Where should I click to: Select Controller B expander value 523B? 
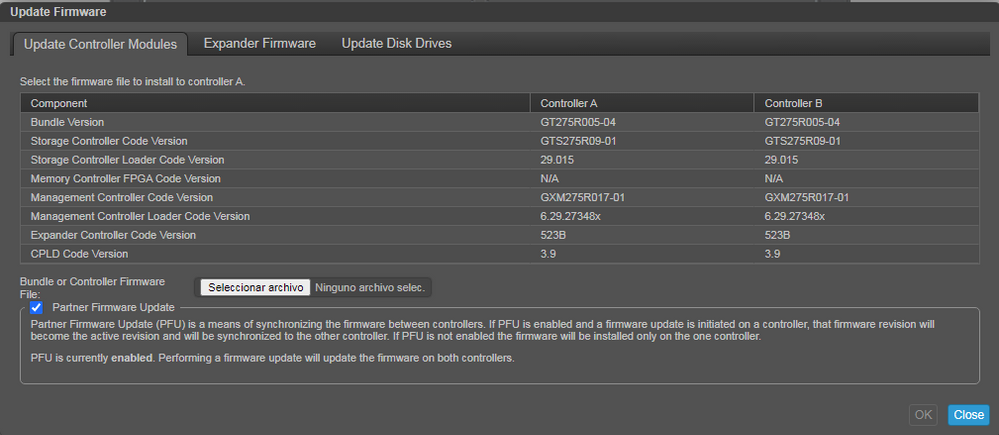[778, 235]
